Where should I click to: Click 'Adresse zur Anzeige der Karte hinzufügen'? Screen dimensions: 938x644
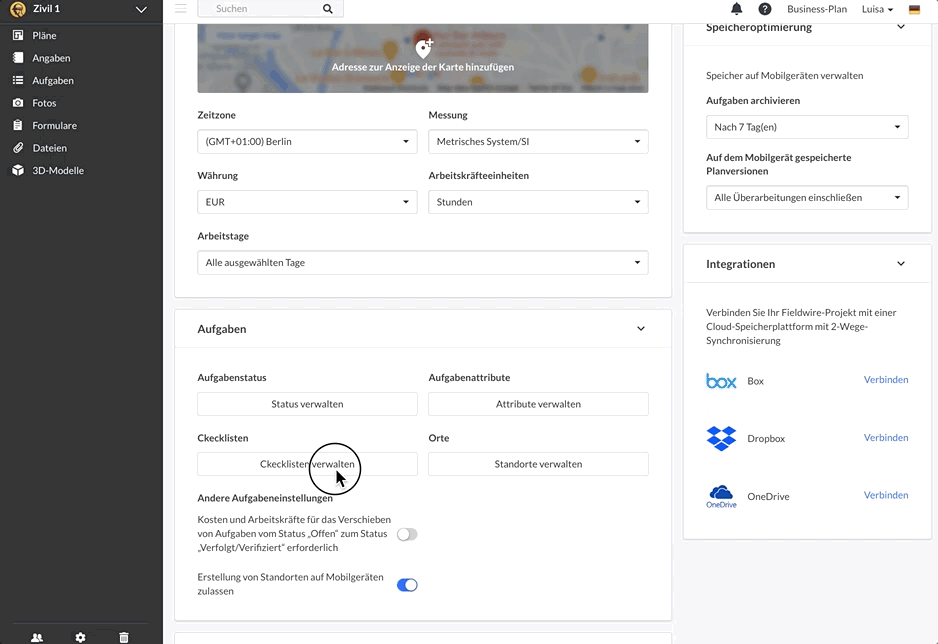pos(423,67)
